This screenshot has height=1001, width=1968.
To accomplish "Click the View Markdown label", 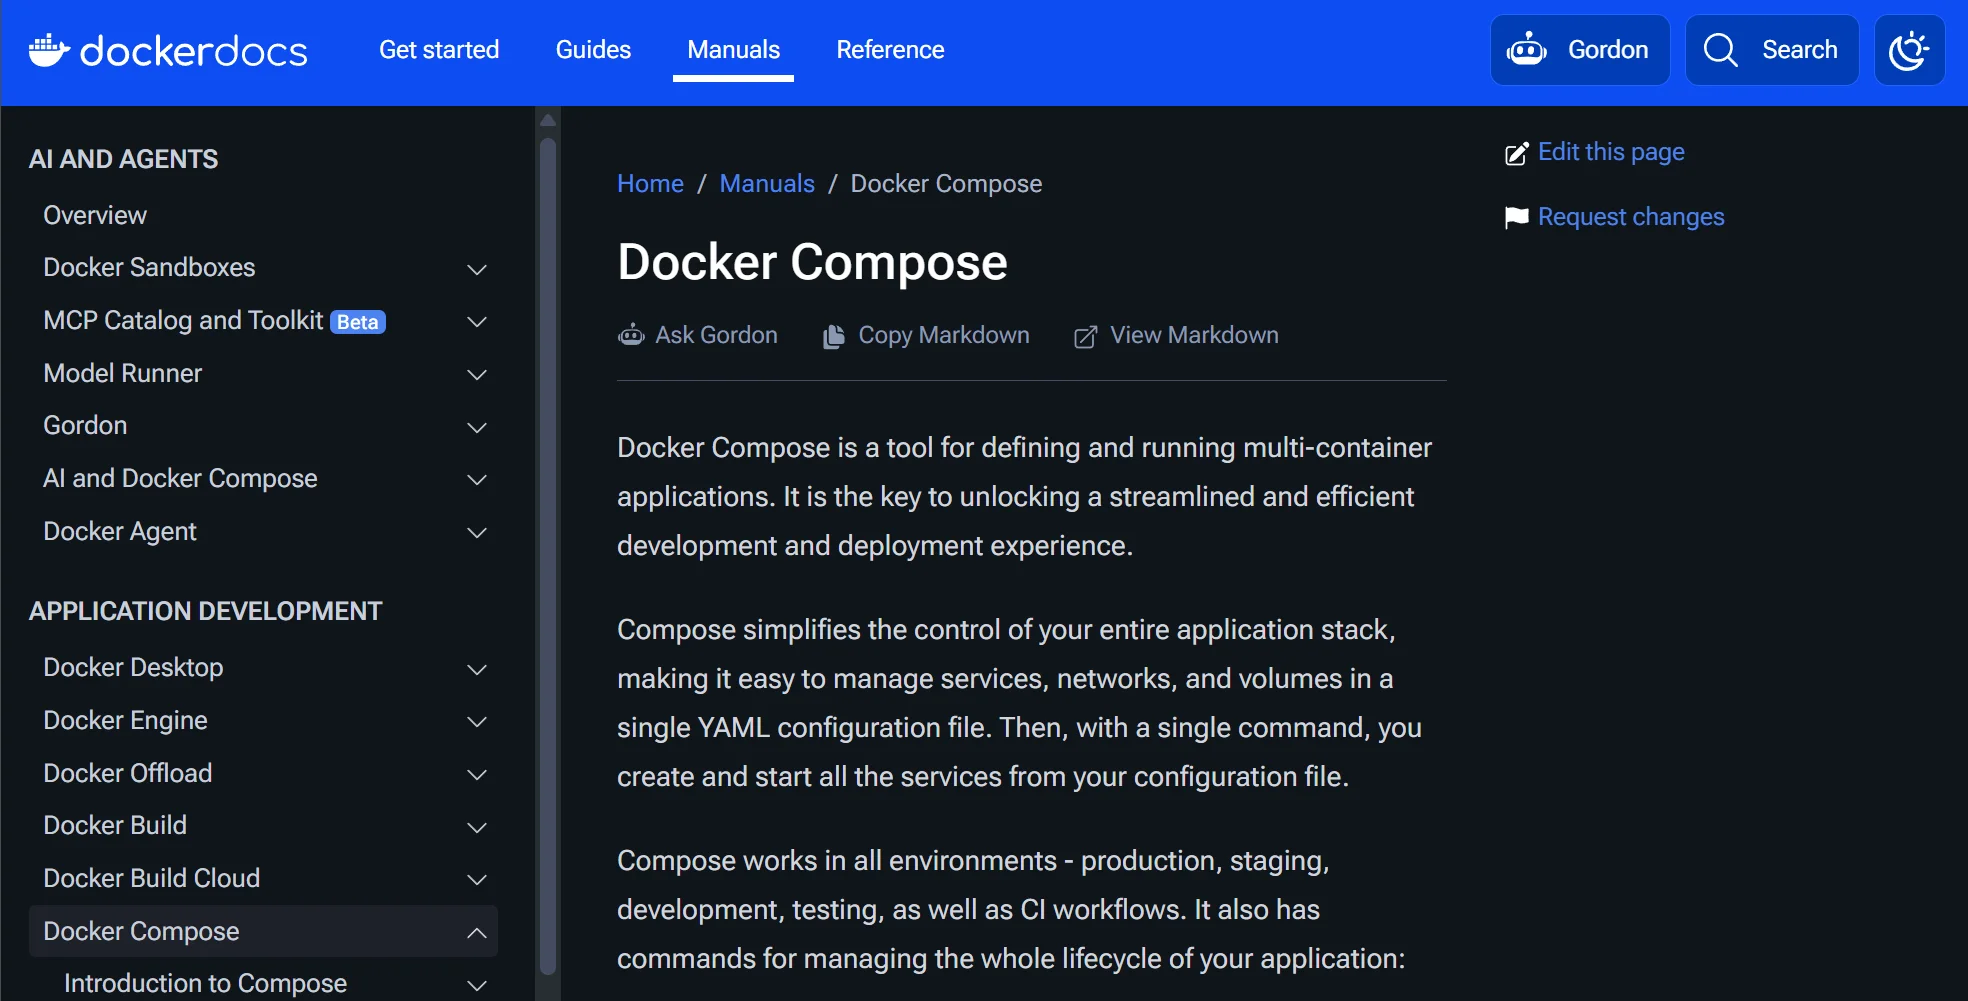I will pos(1194,335).
